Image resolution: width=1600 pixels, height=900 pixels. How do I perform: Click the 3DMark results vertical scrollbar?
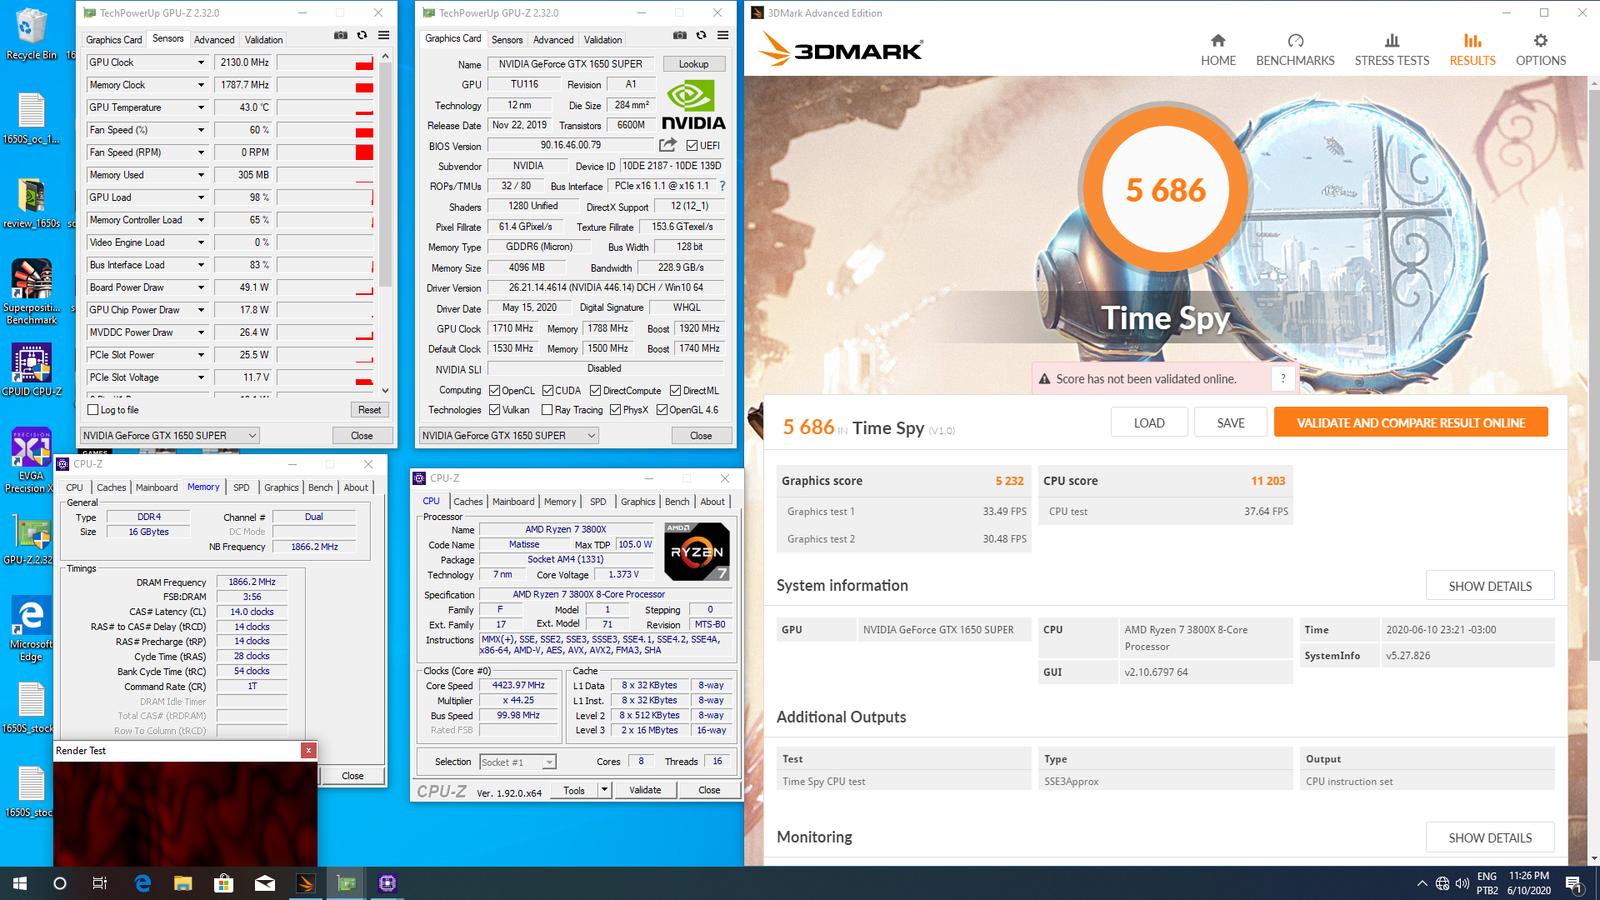[1592, 400]
